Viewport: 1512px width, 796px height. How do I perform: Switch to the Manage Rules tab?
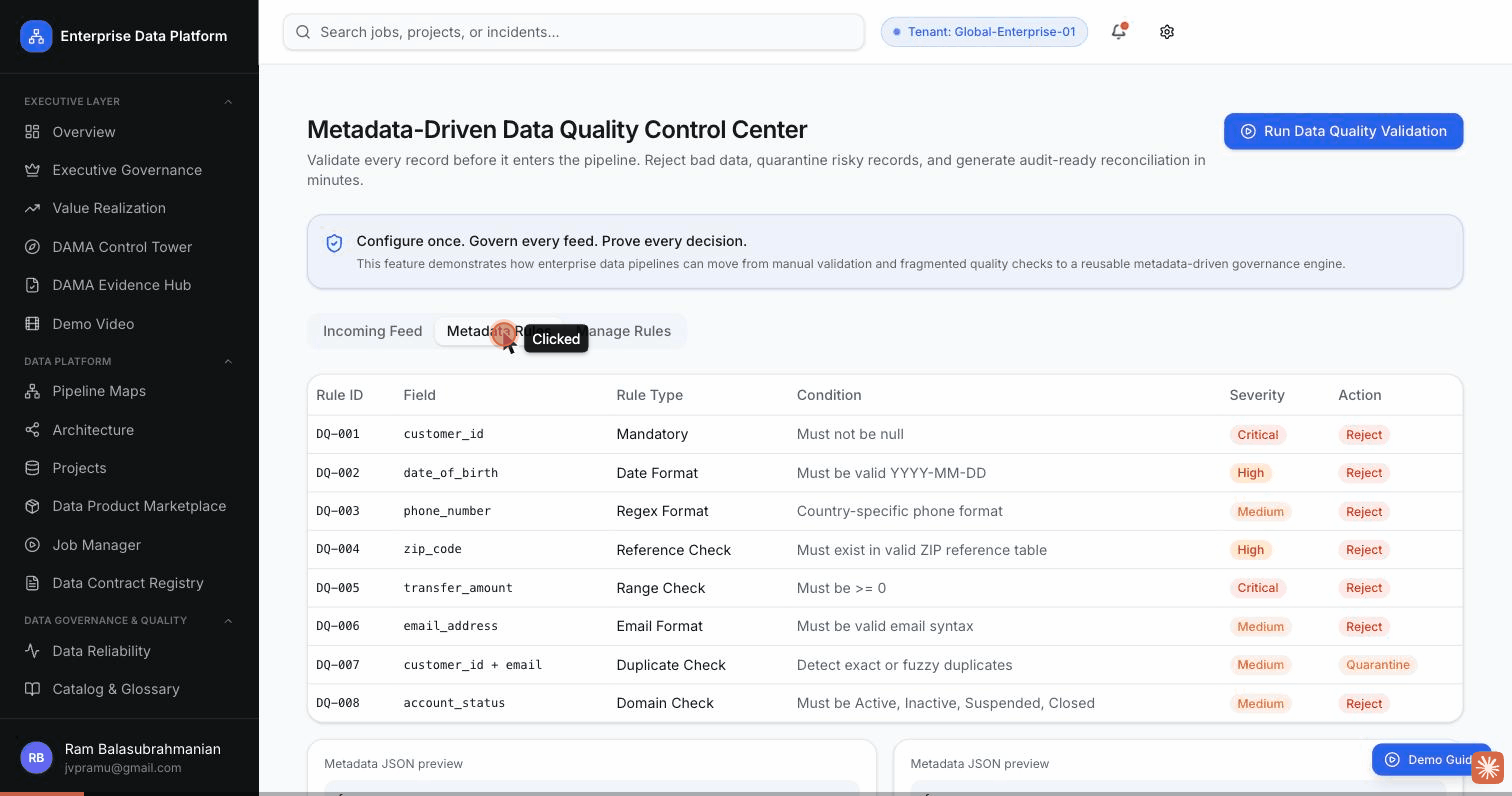point(624,331)
